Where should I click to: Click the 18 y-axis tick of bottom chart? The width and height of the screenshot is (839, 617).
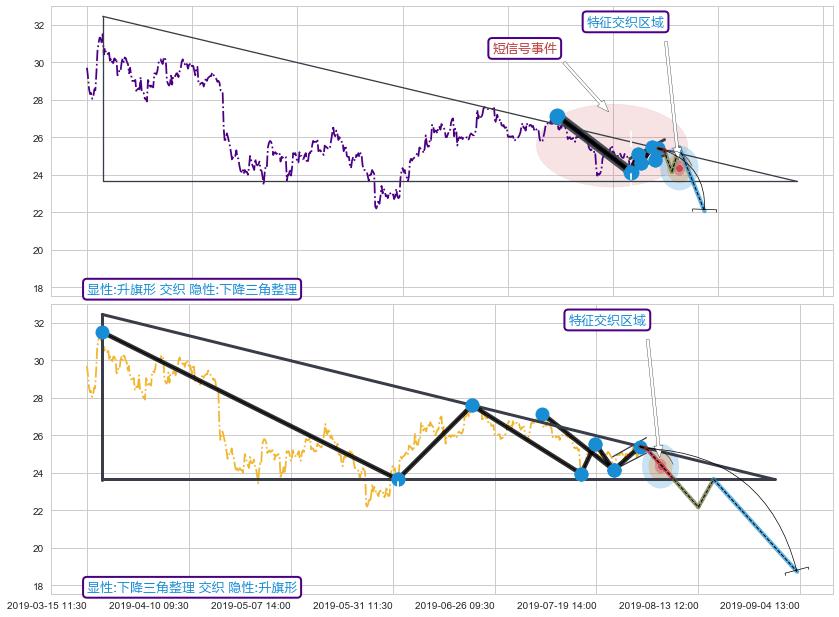click(41, 586)
